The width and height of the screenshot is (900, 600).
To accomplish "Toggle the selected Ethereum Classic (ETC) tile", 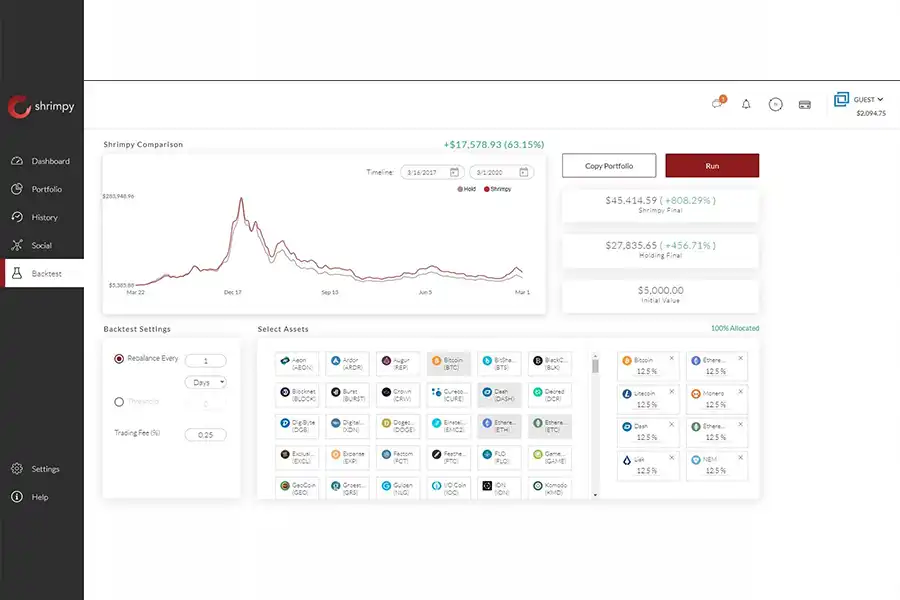I will (550, 426).
